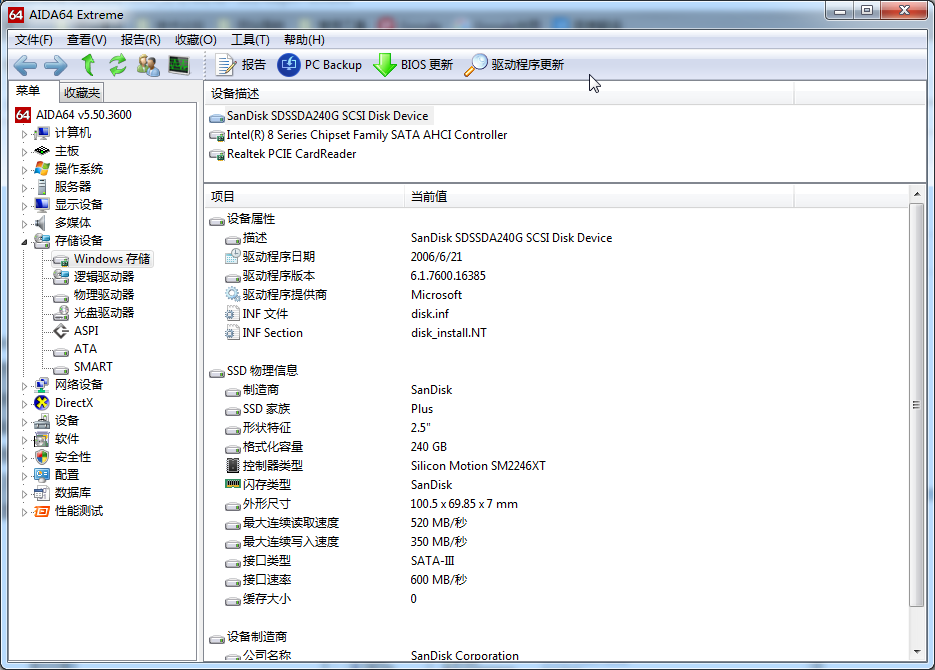Expand the 网络设备 tree node
The height and width of the screenshot is (670, 935).
24,386
